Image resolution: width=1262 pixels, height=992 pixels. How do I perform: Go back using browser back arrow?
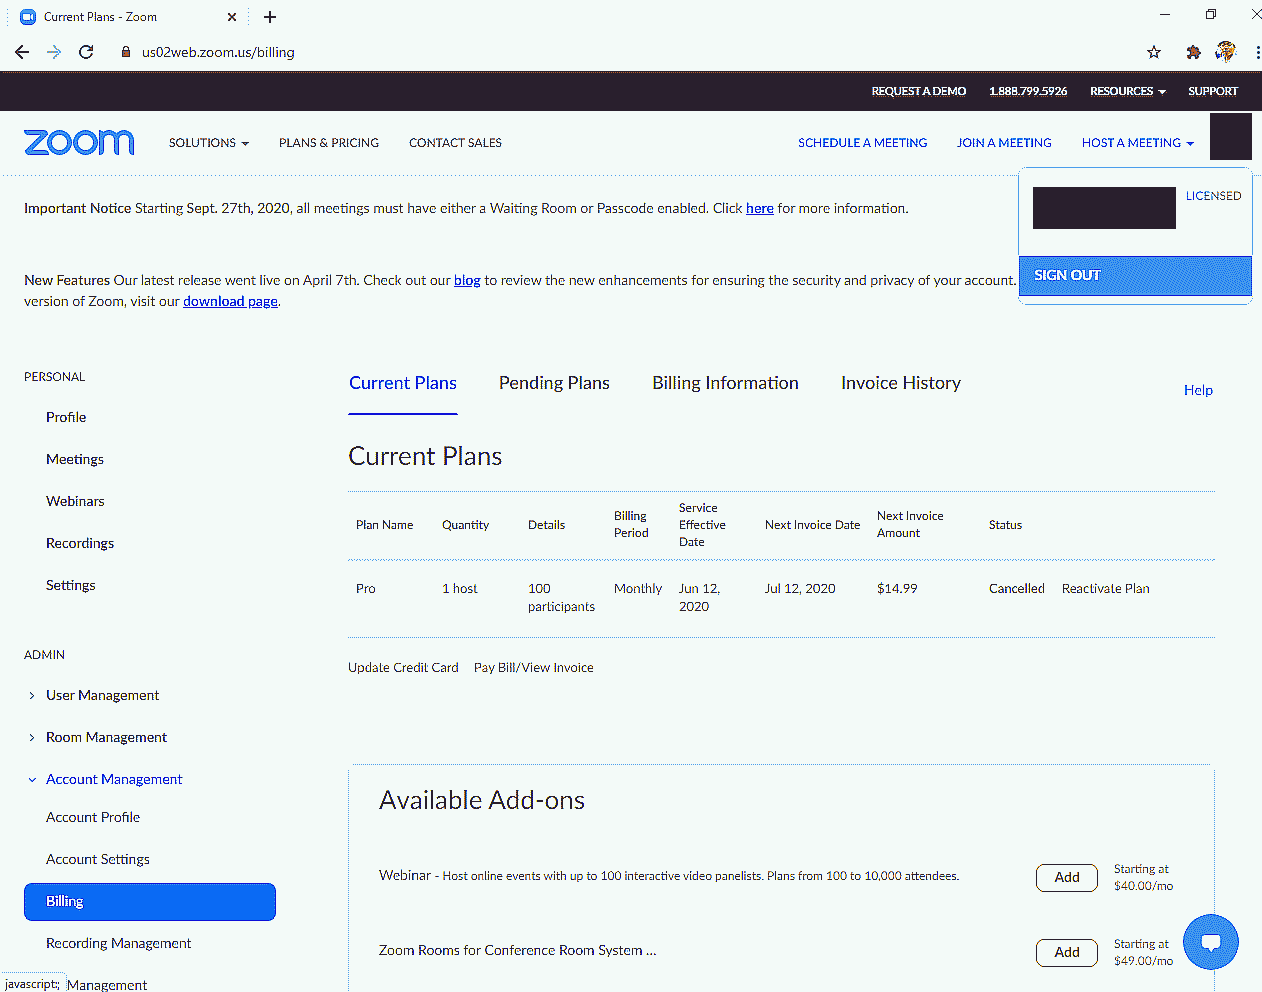22,52
